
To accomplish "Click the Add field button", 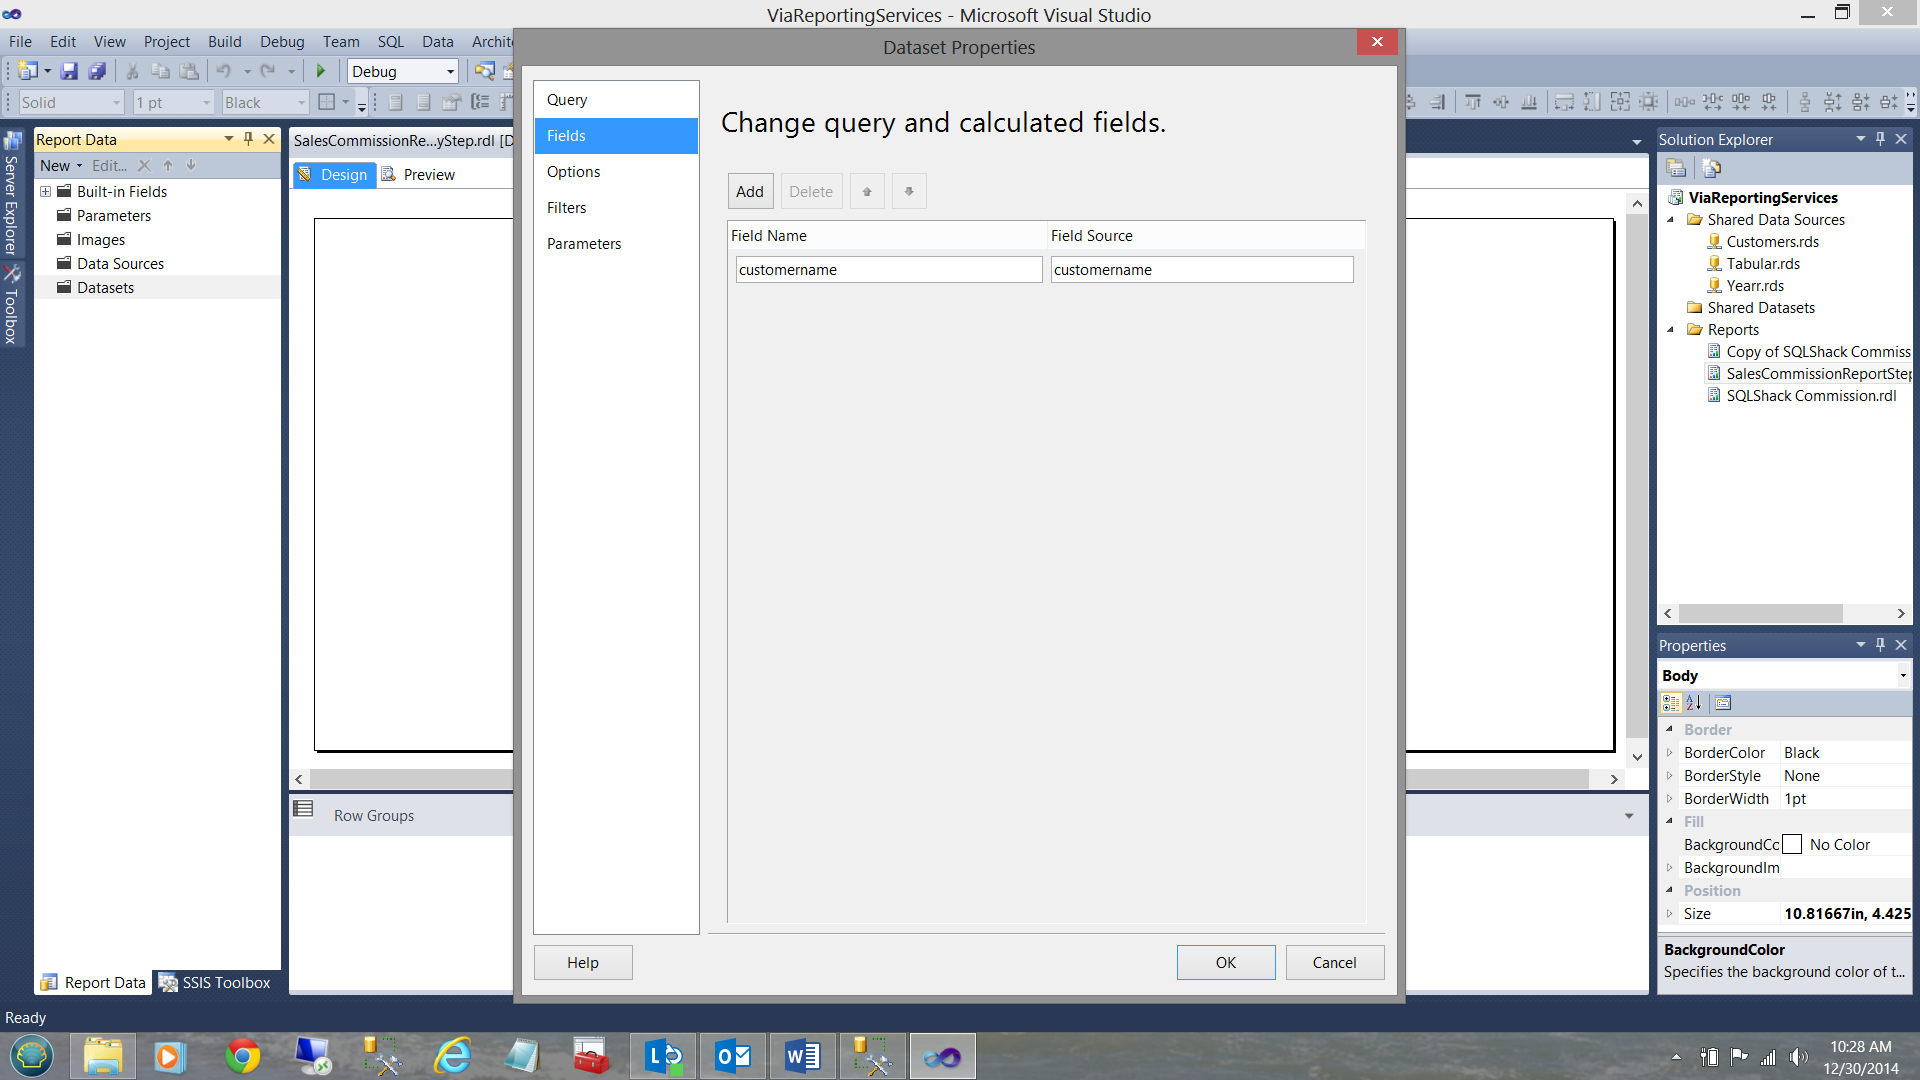I will [749, 191].
